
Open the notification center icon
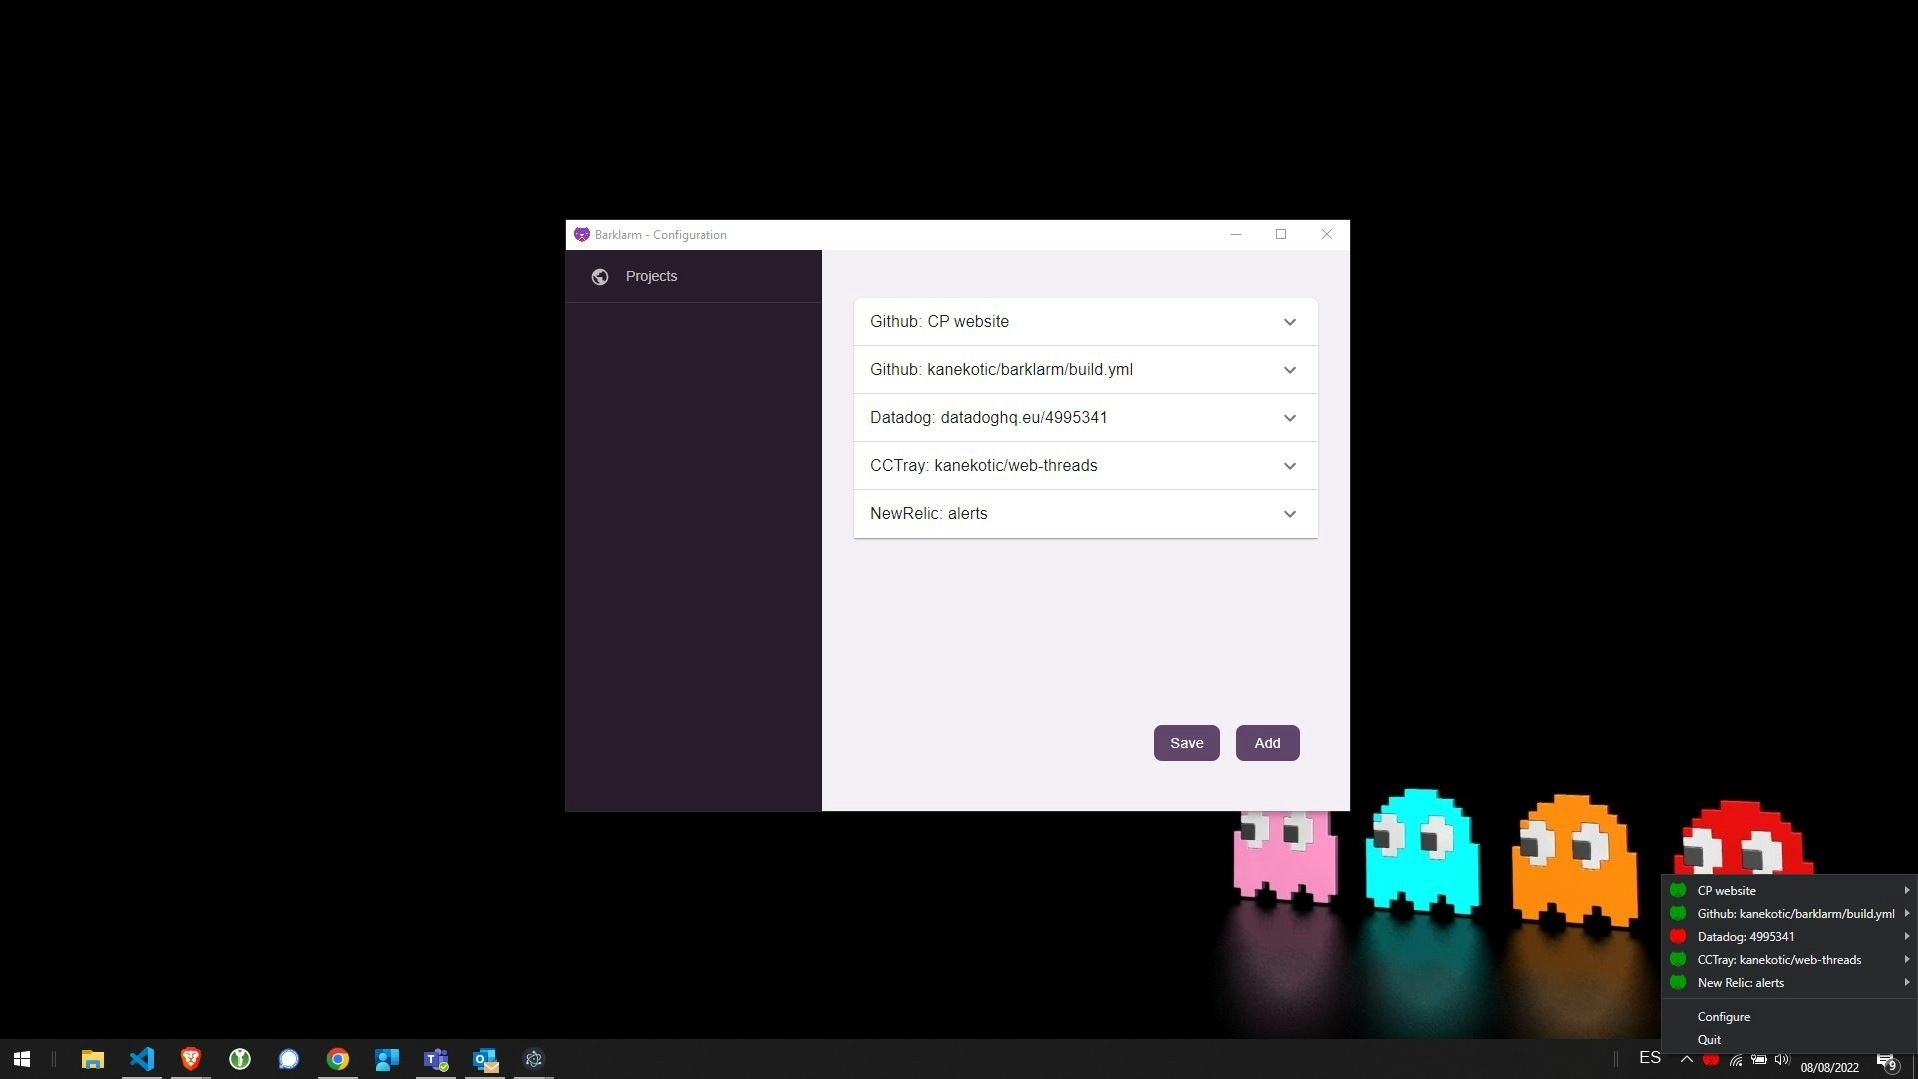tap(1888, 1062)
